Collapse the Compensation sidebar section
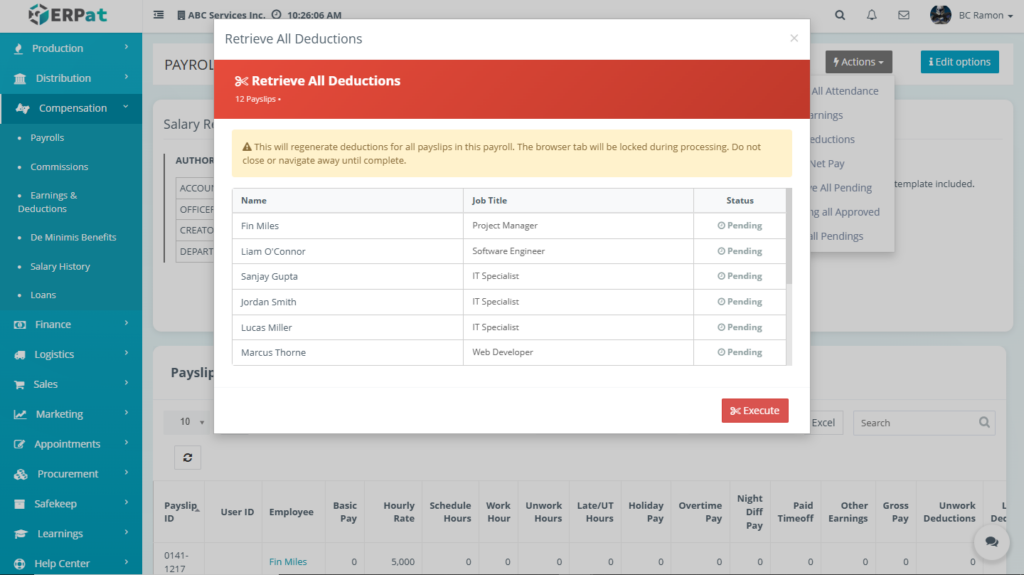Viewport: 1024px width, 575px height. (72, 108)
